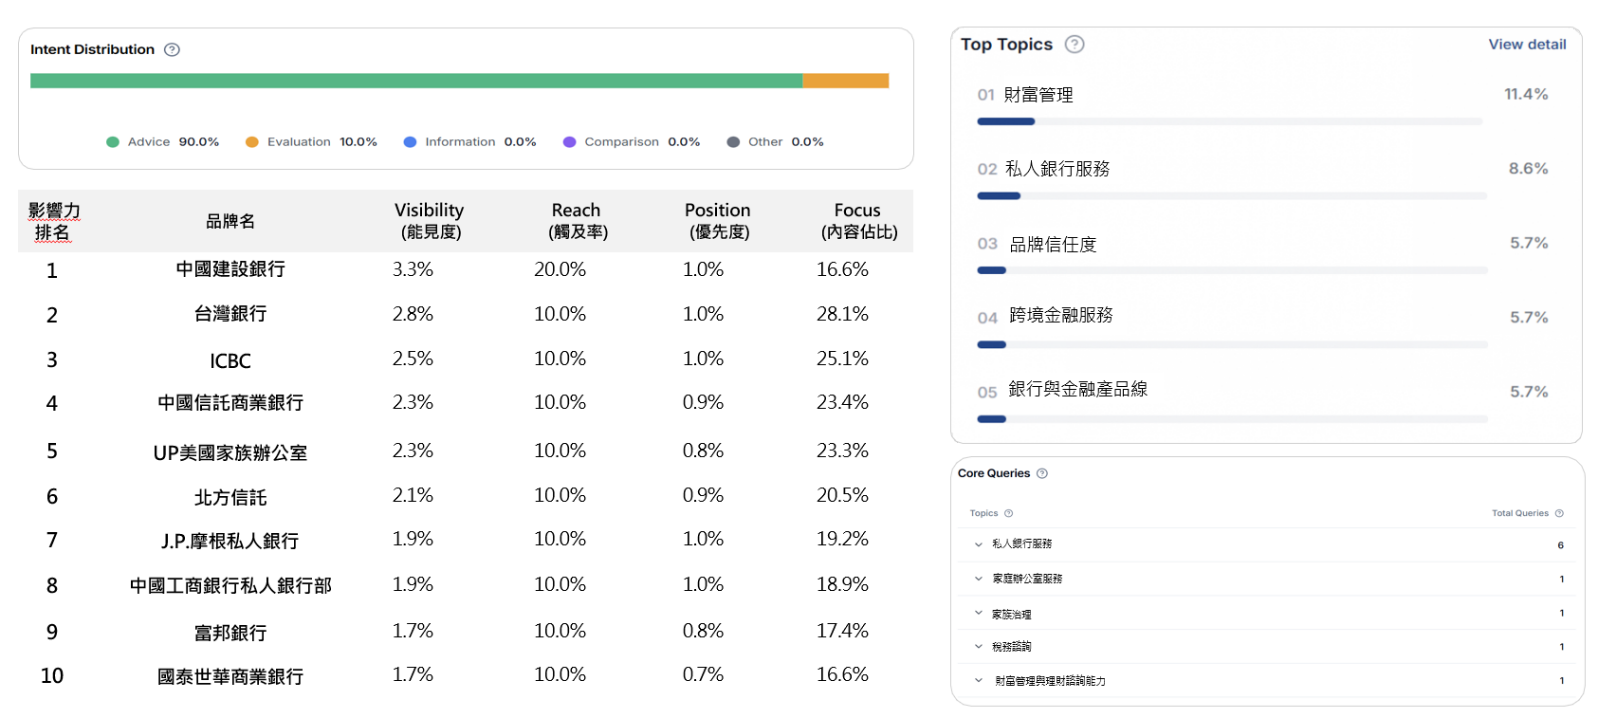Viewport: 1598px width, 718px height.
Task: Click the 財富管理 topic label
Action: 1038,95
